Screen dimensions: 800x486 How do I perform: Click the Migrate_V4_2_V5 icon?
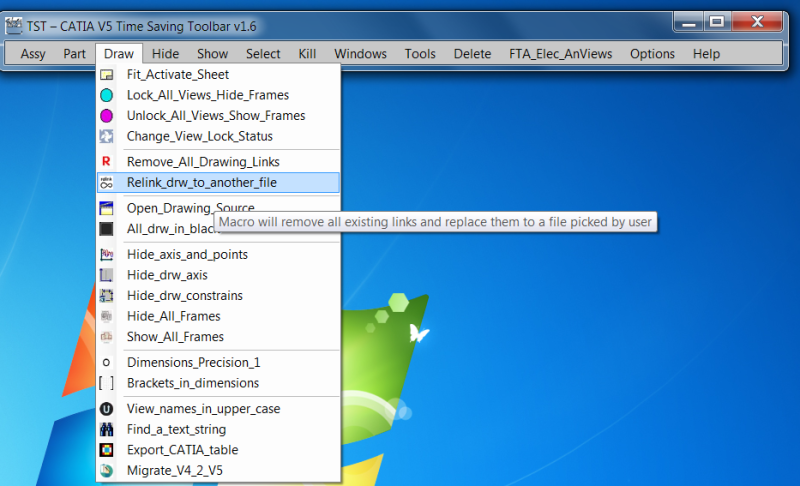tap(107, 470)
